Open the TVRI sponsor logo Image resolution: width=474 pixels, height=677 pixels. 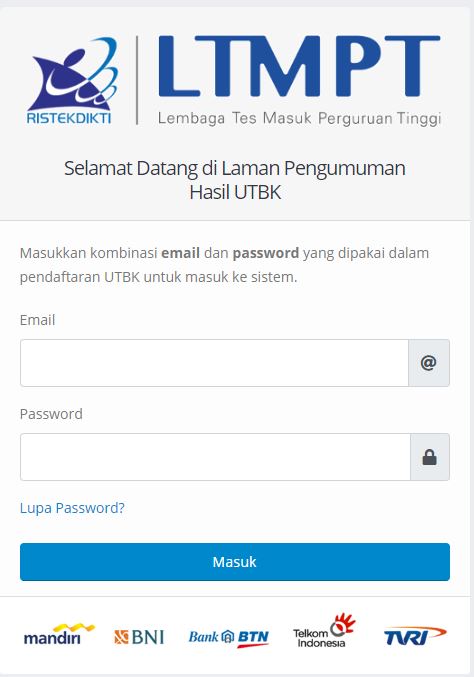click(415, 636)
